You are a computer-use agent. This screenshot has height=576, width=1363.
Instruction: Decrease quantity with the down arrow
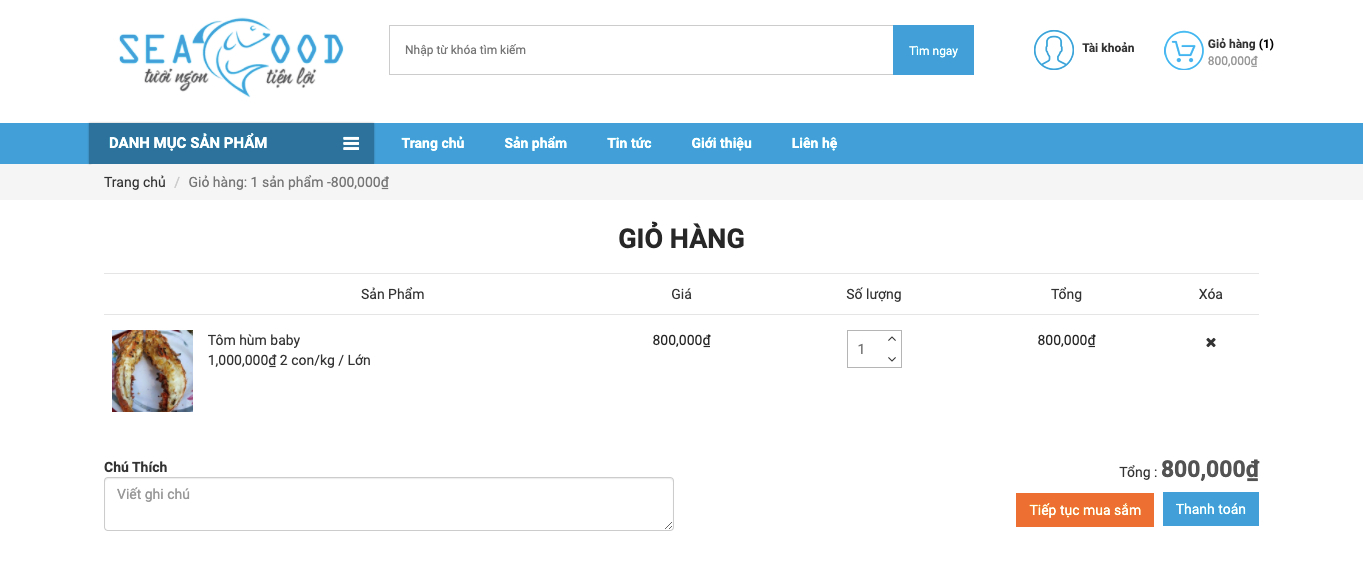[892, 358]
